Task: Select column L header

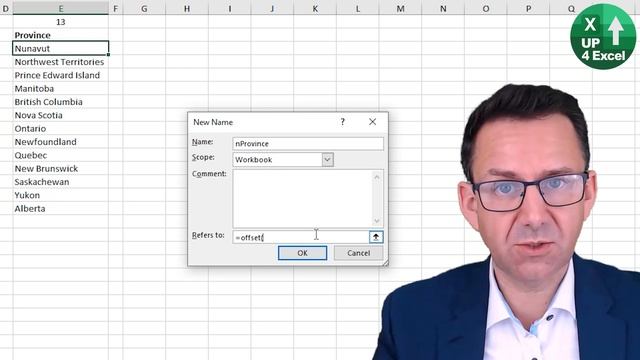Action: [x=358, y=9]
